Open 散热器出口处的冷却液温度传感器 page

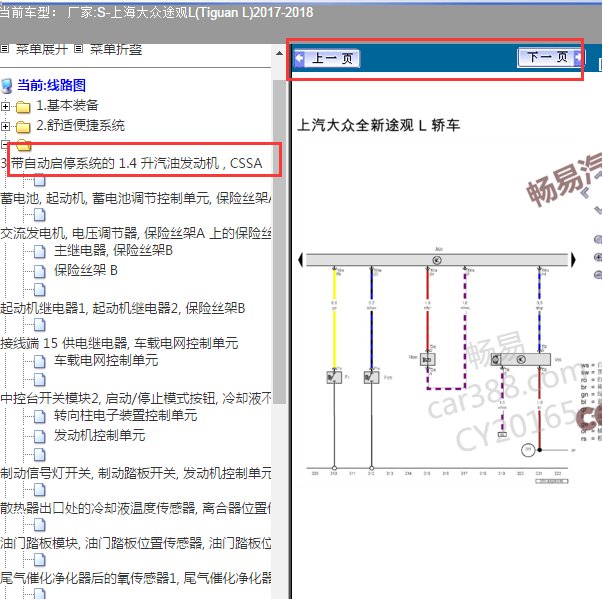point(136,508)
